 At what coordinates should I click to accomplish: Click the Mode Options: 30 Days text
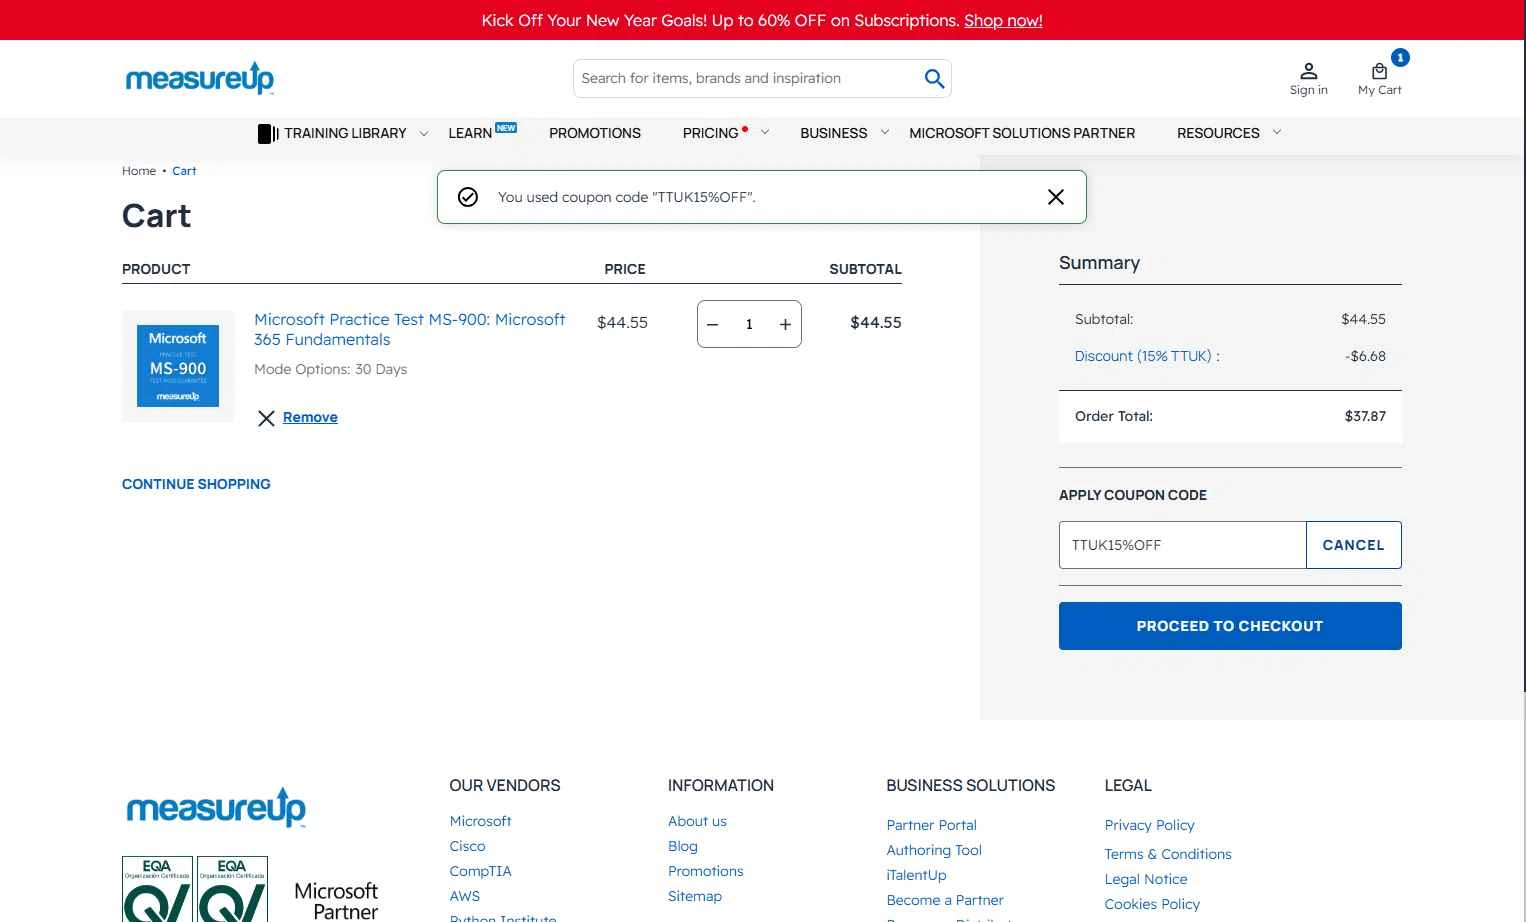pyautogui.click(x=330, y=369)
